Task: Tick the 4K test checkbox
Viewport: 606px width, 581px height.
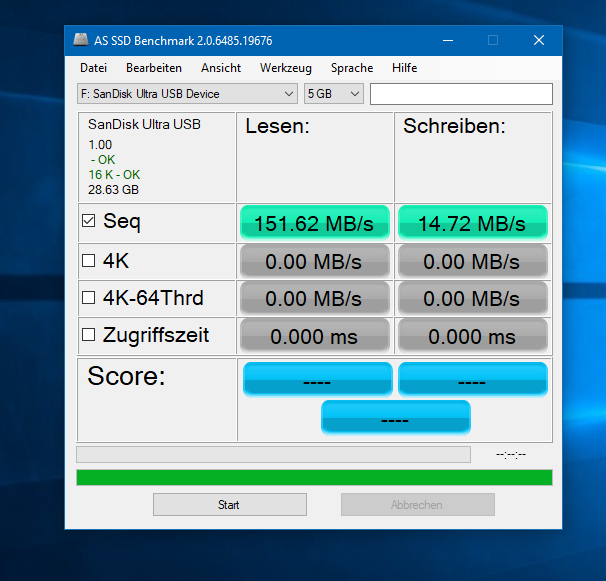Action: [89, 261]
